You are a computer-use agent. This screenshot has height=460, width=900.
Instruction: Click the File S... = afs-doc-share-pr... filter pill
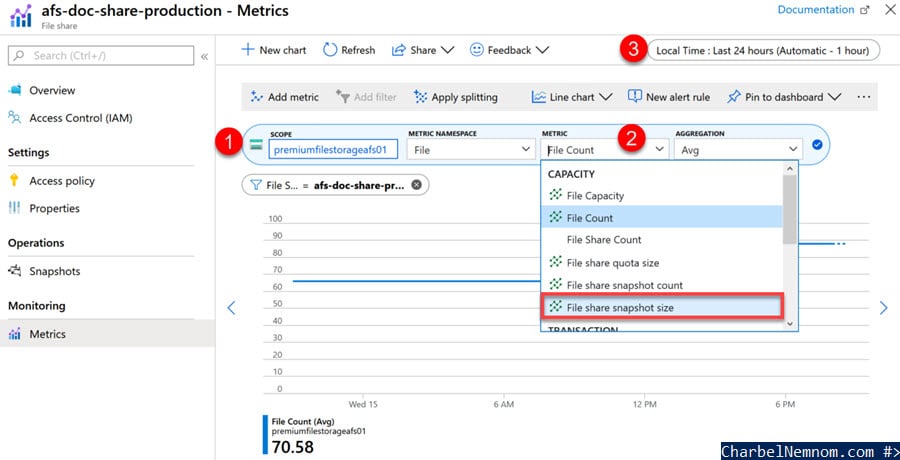[x=335, y=185]
